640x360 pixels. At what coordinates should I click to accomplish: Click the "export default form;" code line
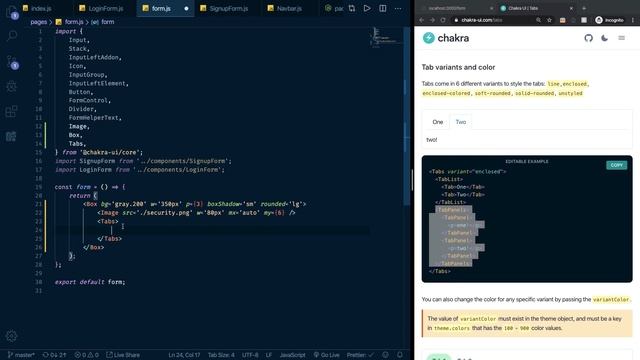(90, 282)
